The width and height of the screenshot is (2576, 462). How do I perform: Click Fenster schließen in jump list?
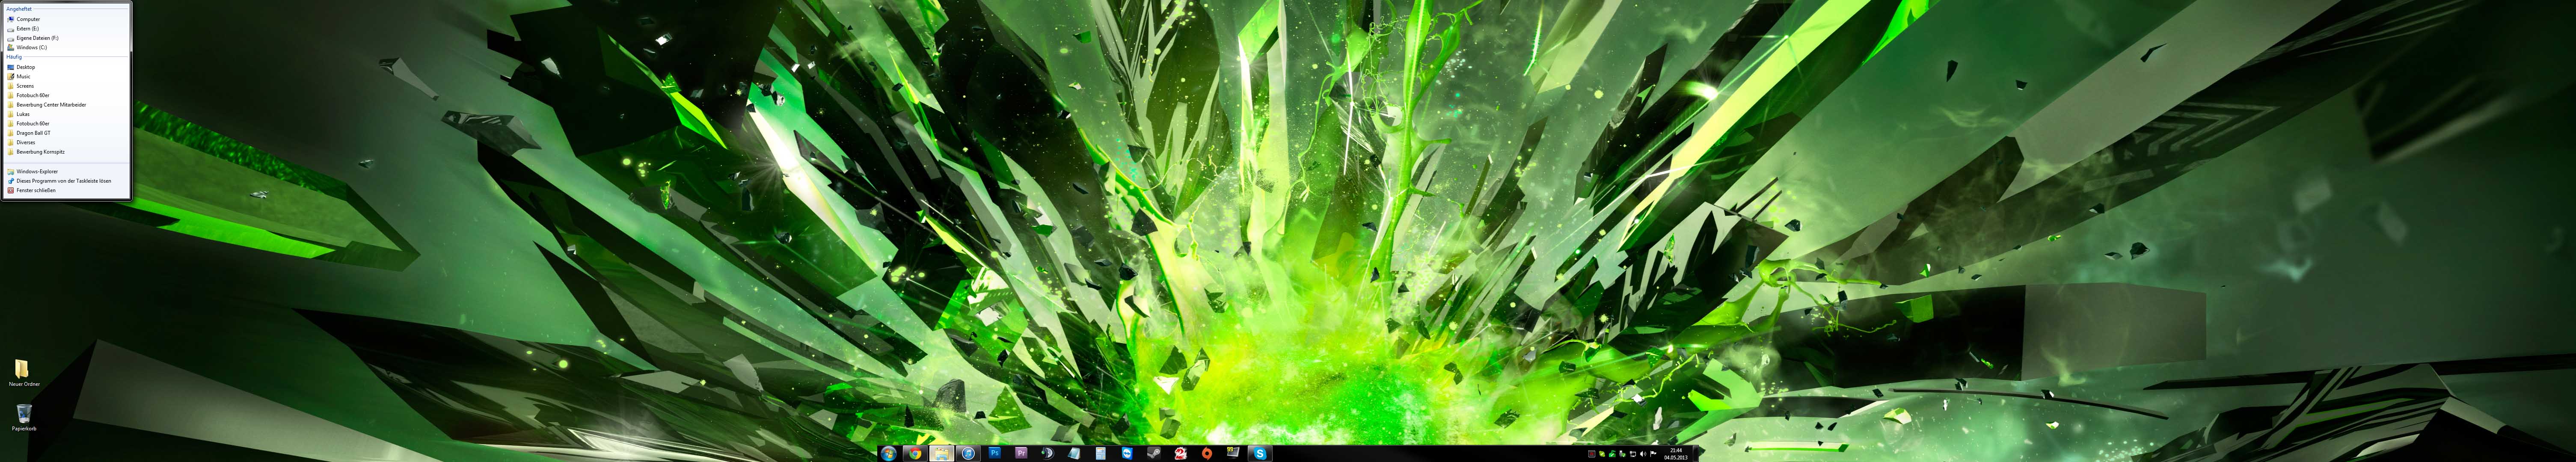pos(36,190)
